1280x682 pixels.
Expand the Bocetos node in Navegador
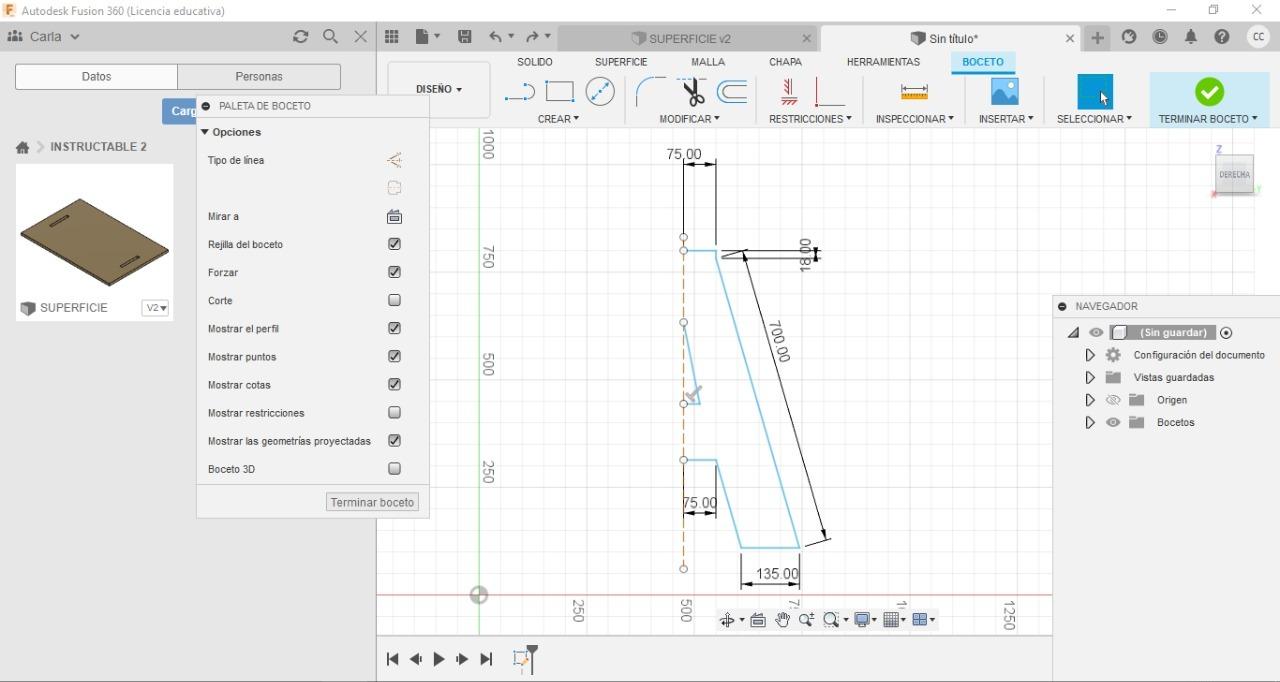click(1090, 422)
